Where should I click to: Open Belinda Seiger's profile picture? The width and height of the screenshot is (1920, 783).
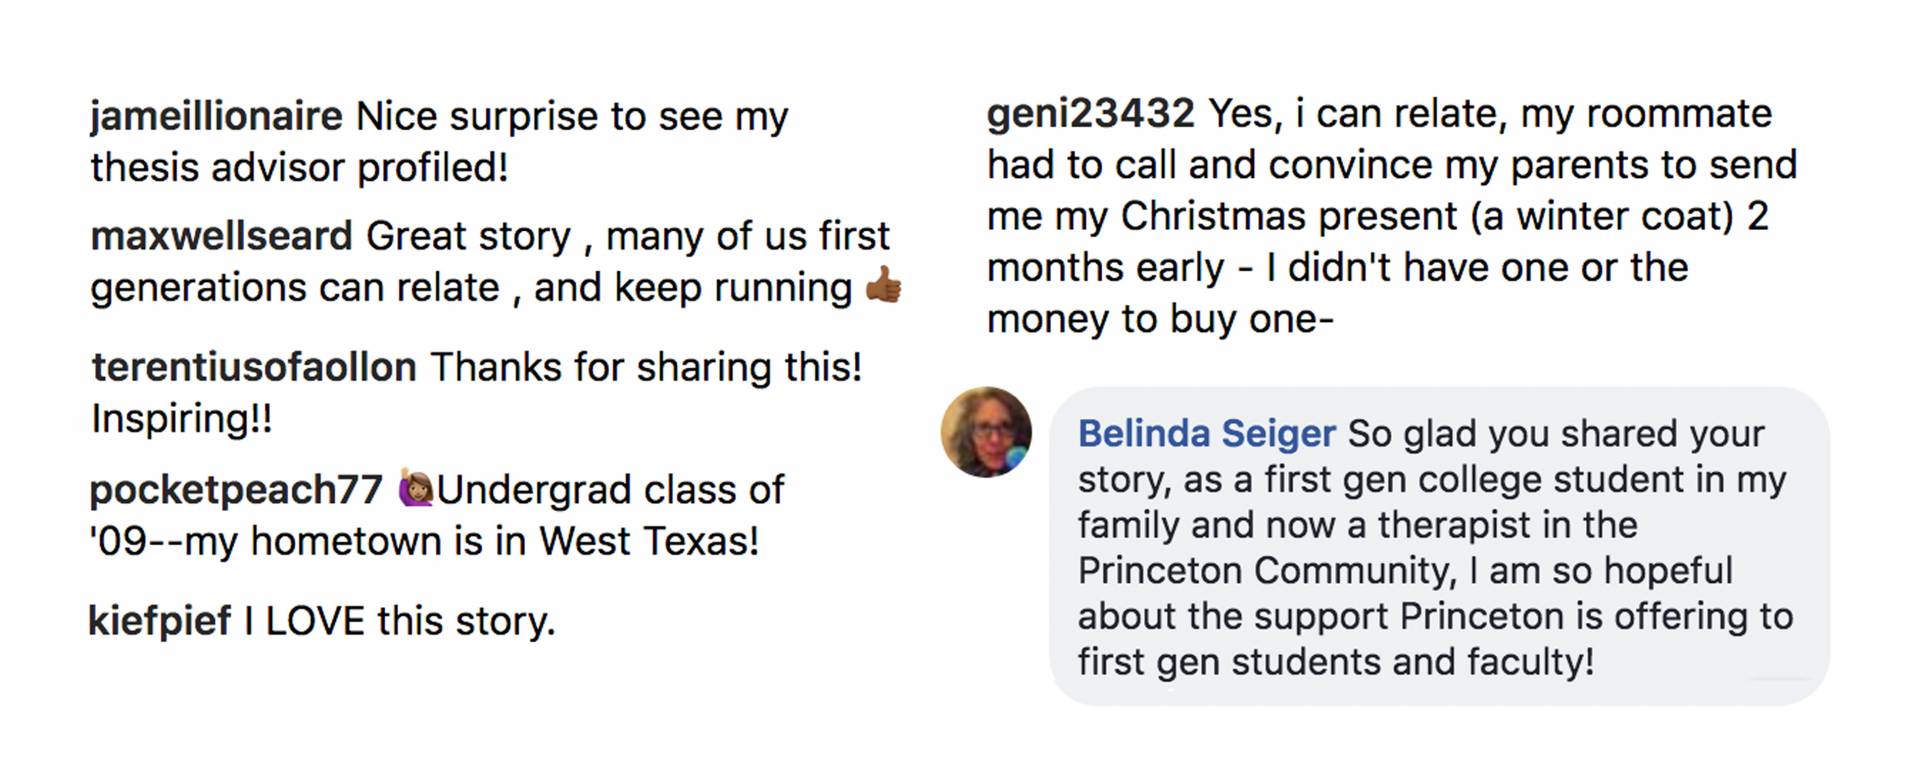[x=986, y=432]
